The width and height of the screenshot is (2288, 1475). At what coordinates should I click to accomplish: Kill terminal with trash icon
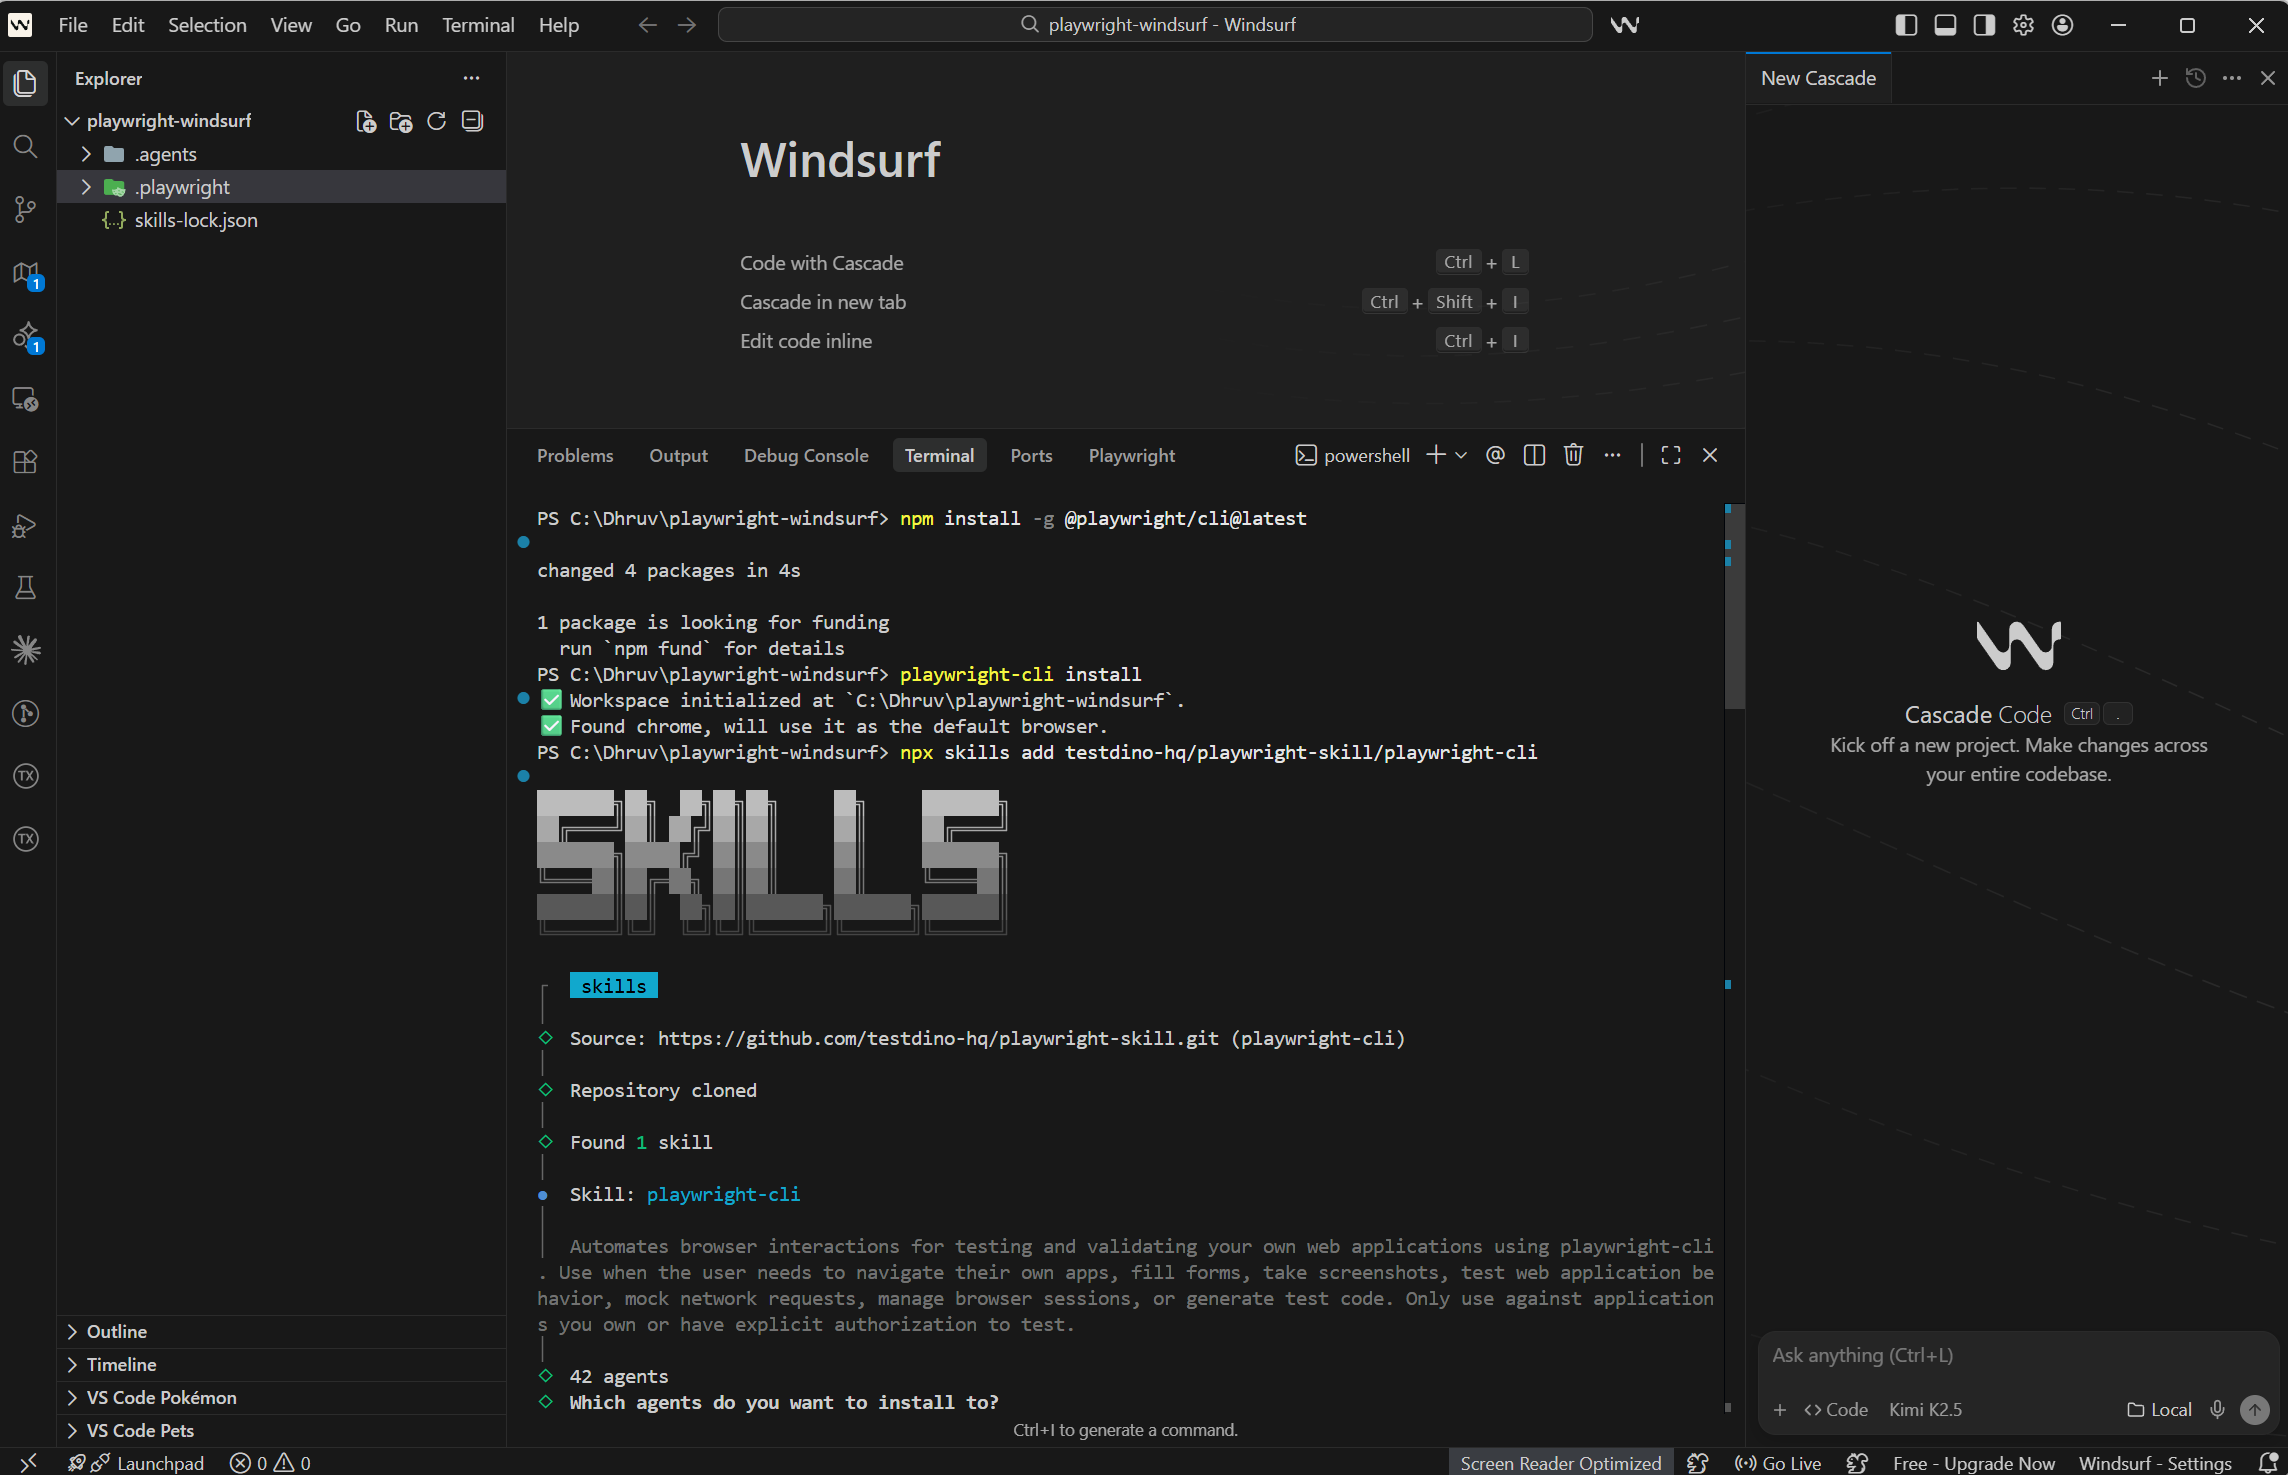pyautogui.click(x=1573, y=455)
